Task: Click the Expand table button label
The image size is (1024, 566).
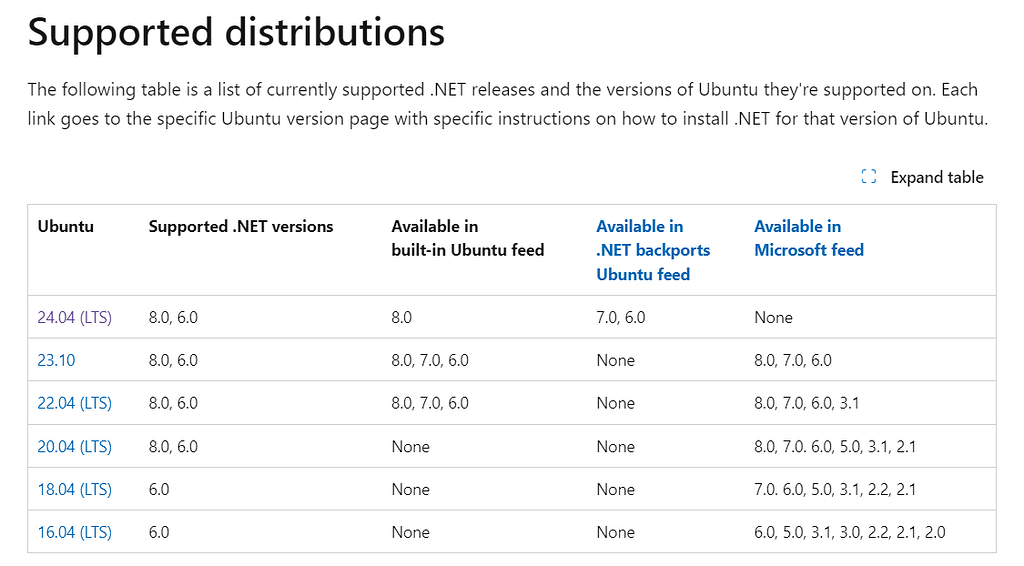Action: (936, 177)
